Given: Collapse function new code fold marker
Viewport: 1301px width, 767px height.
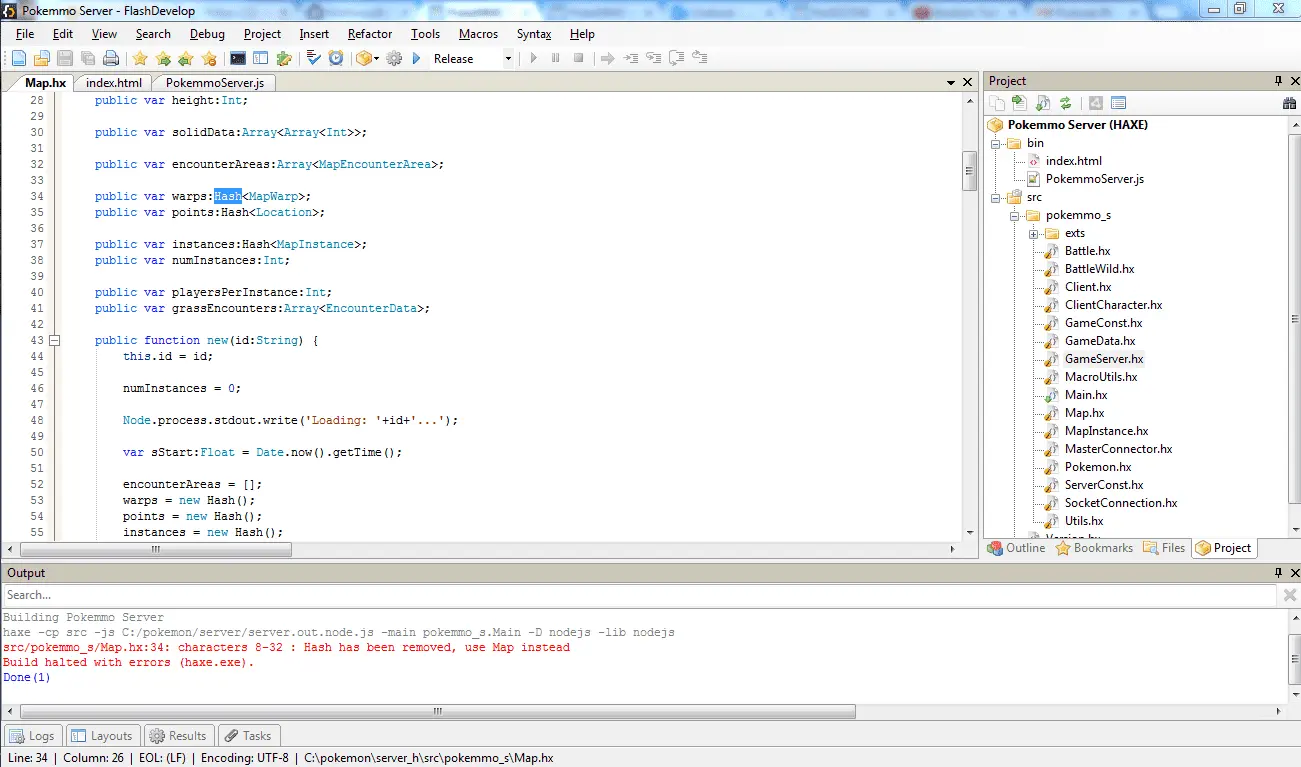Looking at the screenshot, I should [55, 340].
